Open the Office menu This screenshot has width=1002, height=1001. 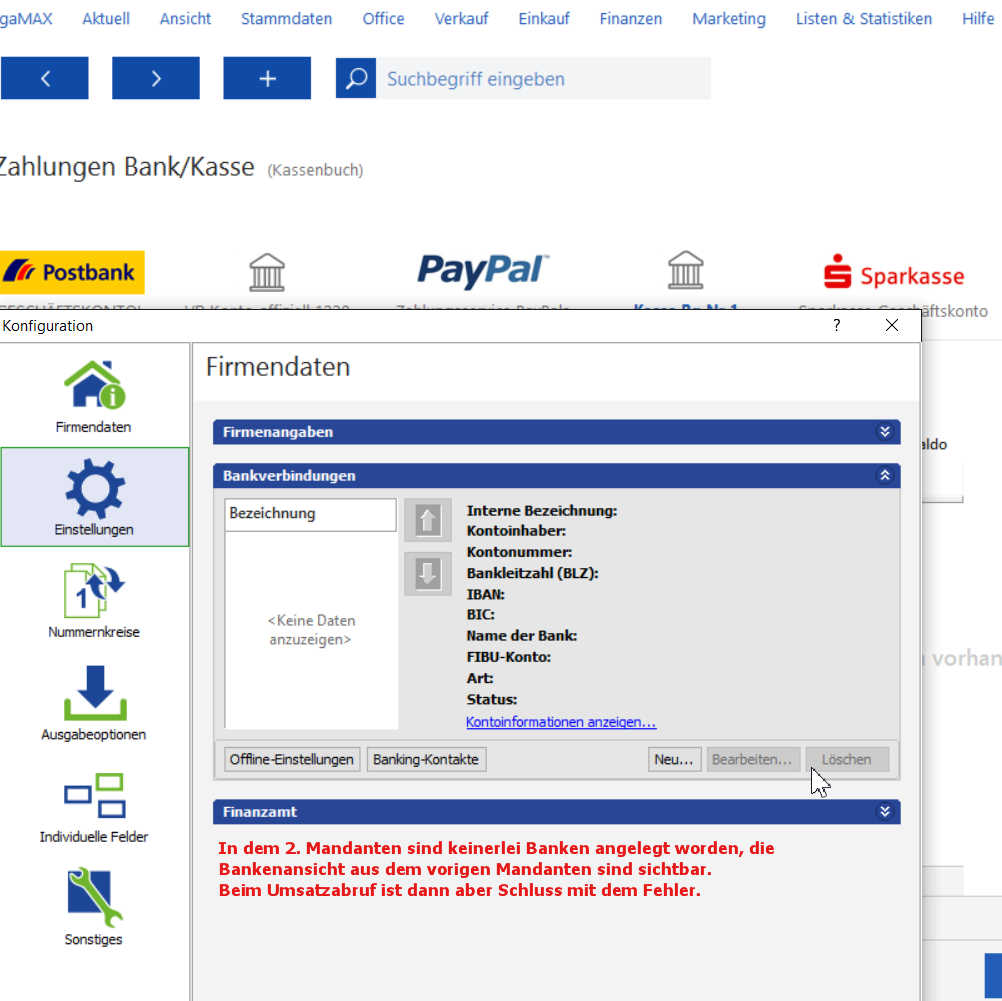383,19
